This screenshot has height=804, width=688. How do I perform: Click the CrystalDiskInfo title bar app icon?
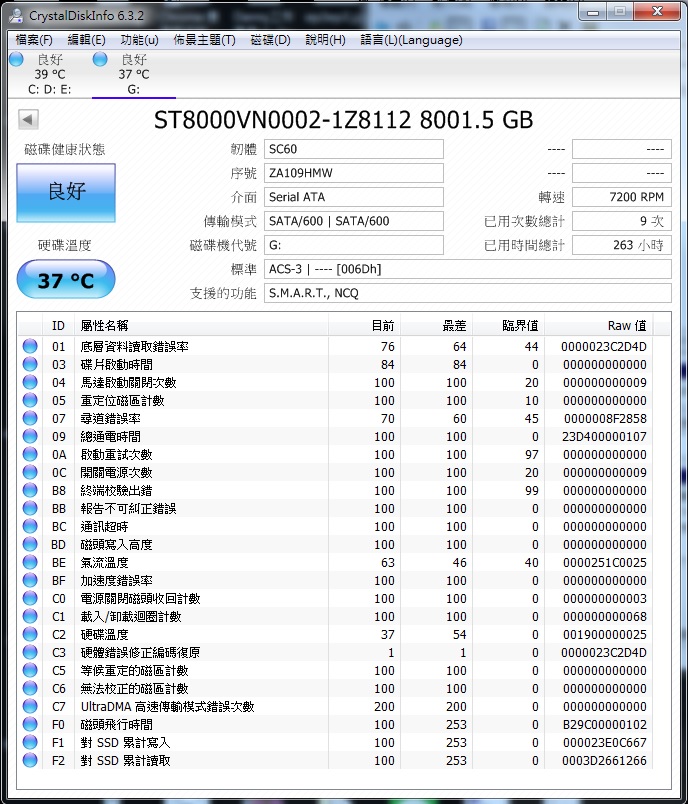click(x=16, y=16)
